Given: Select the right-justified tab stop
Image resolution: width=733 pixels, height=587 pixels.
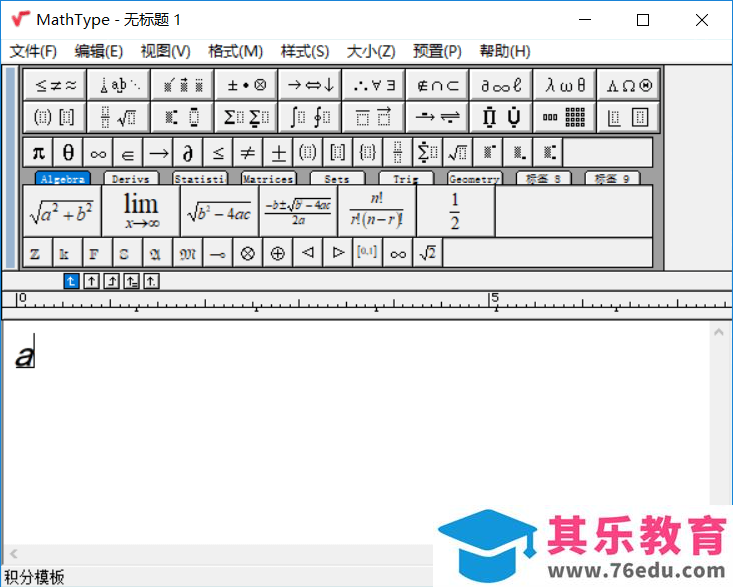Looking at the screenshot, I should pyautogui.click(x=112, y=281).
